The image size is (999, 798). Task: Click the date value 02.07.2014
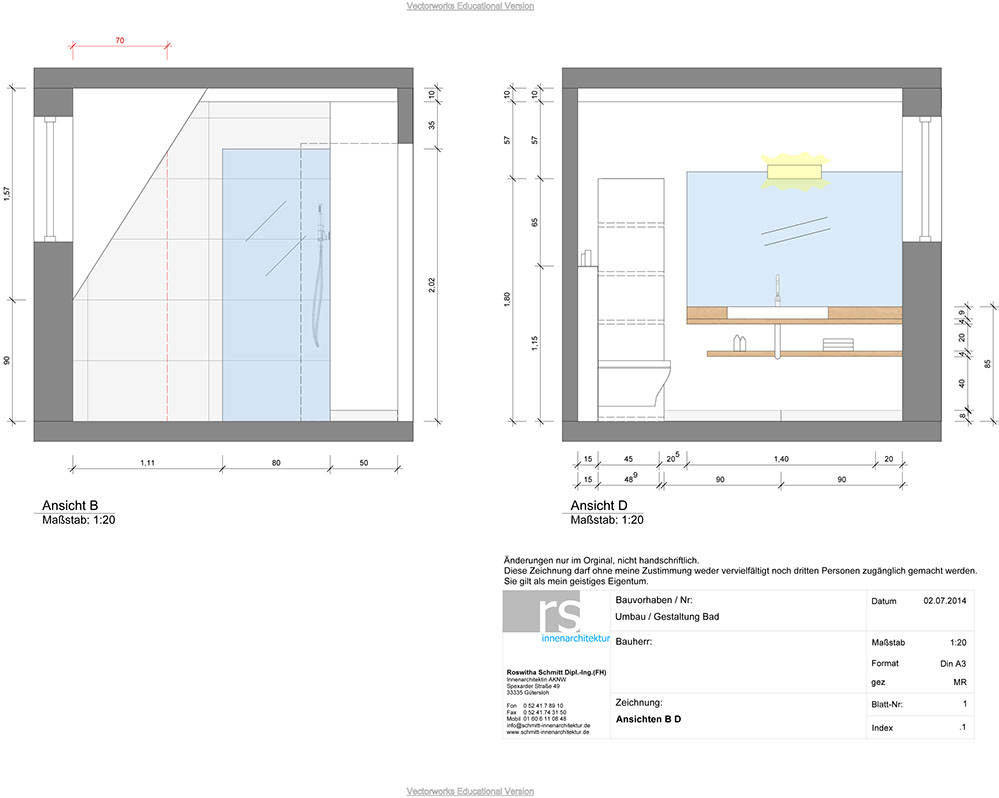942,602
